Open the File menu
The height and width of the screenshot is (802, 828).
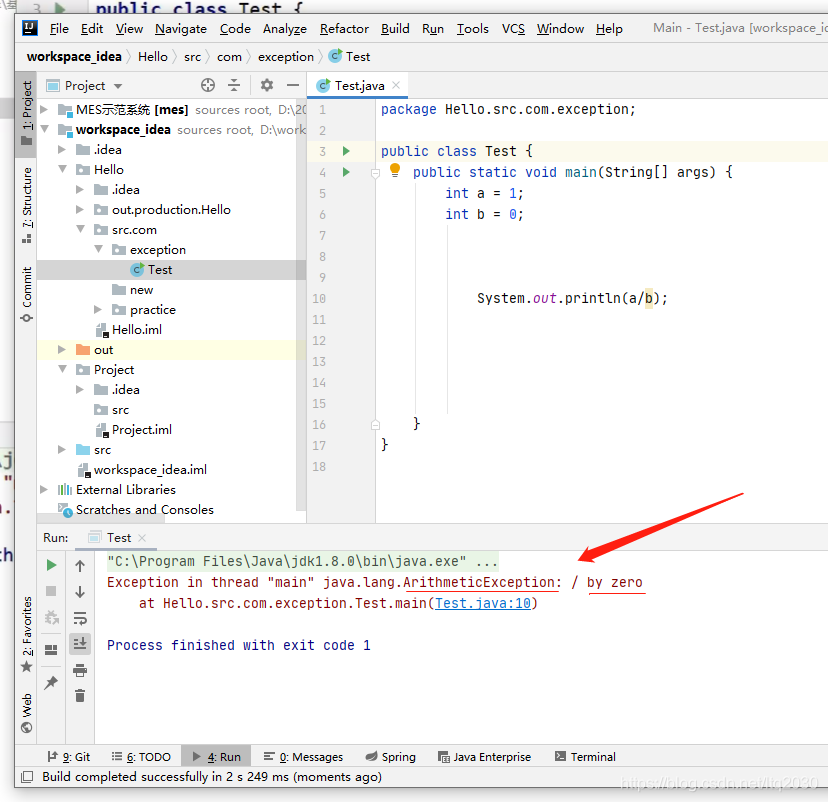tap(59, 29)
